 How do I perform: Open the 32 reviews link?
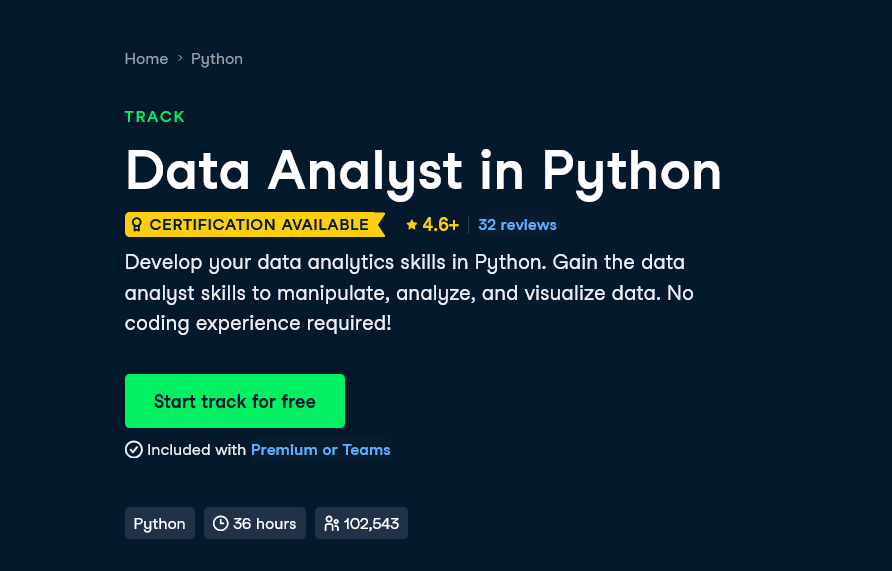(x=517, y=225)
